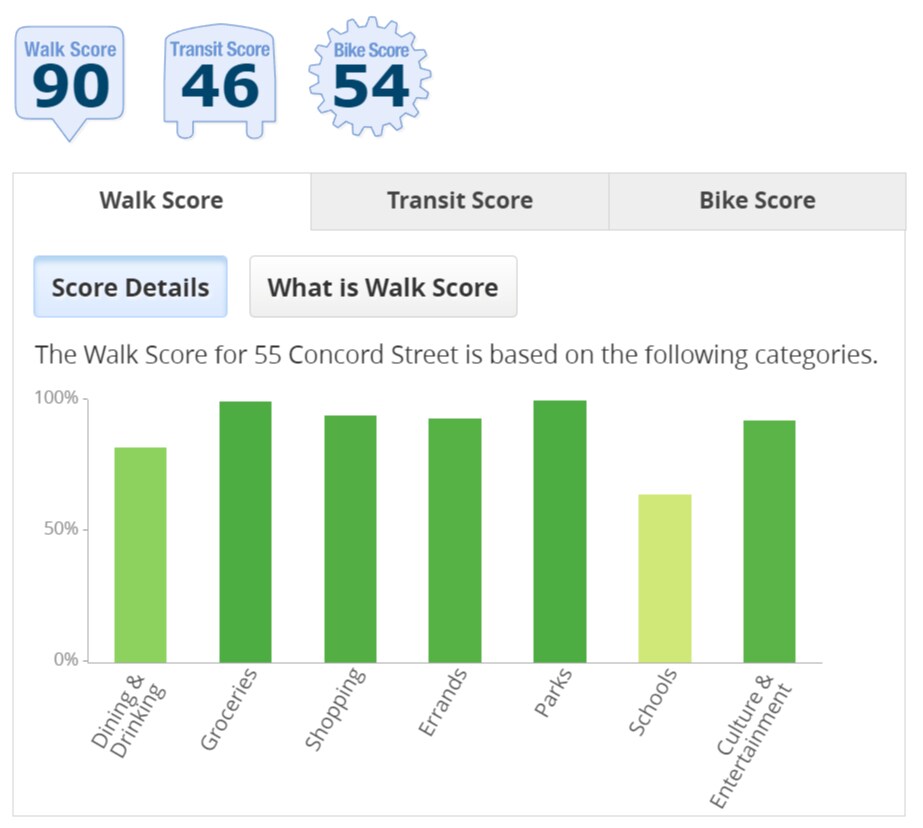This screenshot has width=923, height=828.
Task: Click the Dining & Drinking bar
Action: pyautogui.click(x=140, y=555)
